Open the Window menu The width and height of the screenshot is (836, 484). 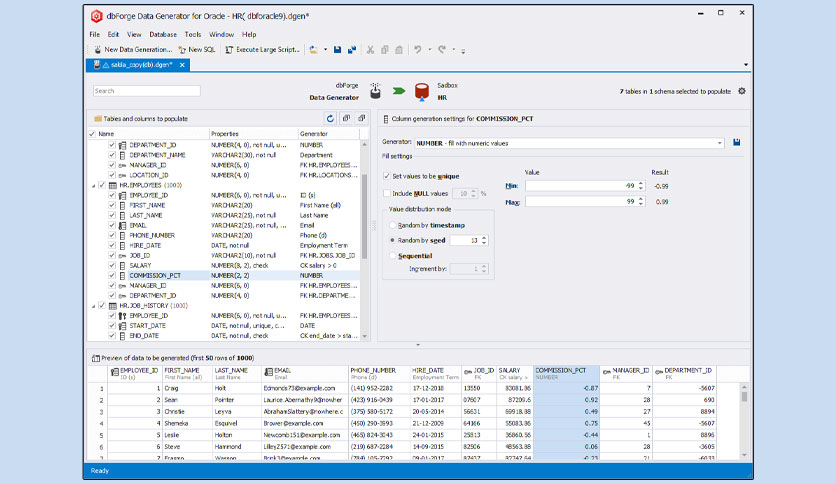click(221, 34)
